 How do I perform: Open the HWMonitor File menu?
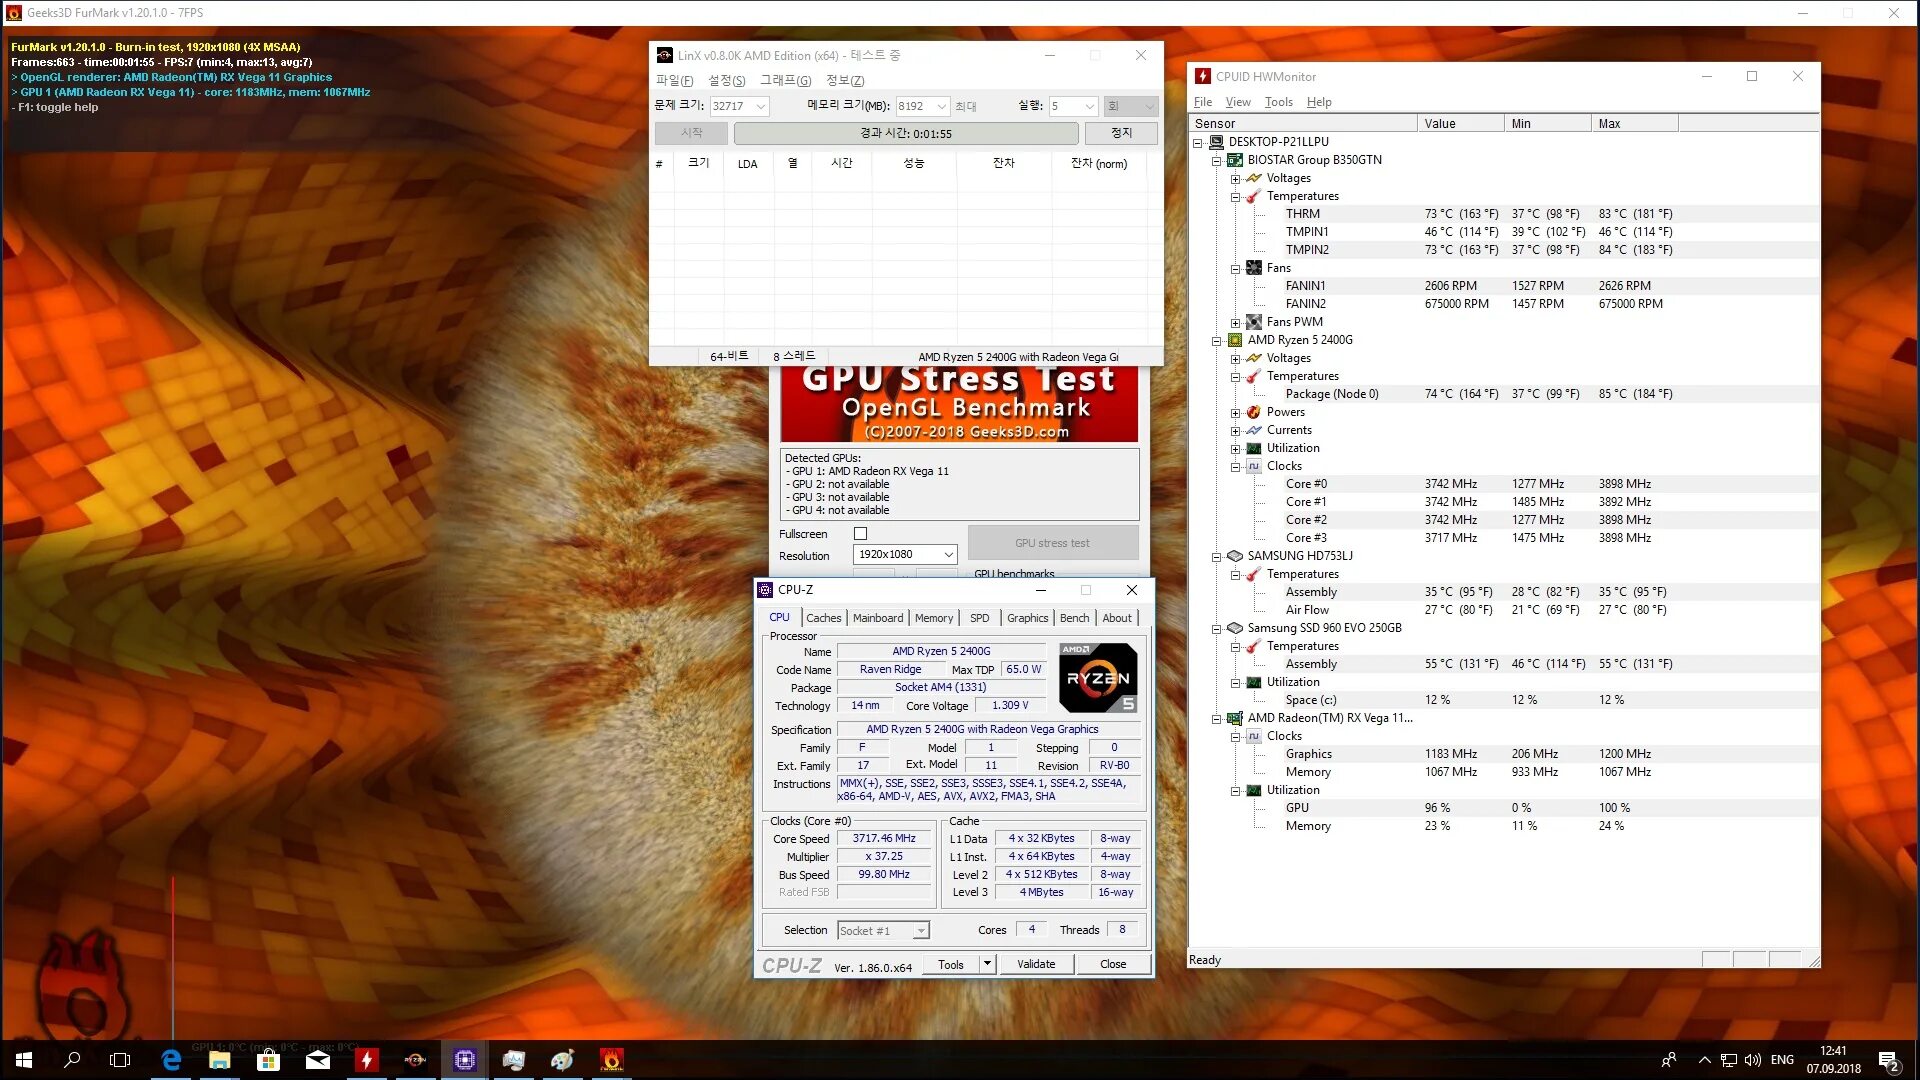1203,102
